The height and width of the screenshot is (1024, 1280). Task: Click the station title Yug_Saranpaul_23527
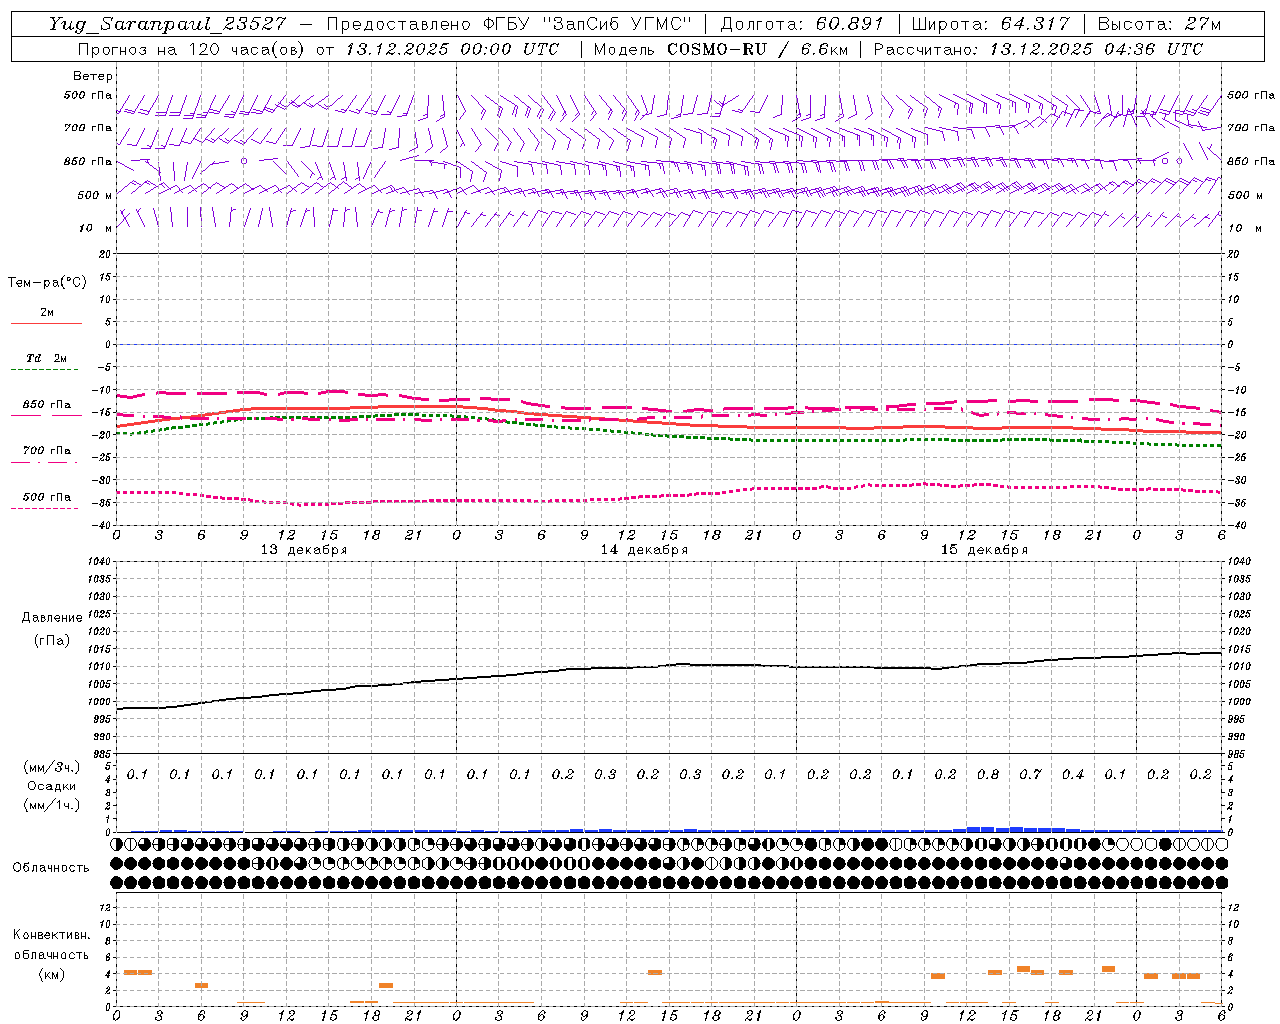[168, 24]
